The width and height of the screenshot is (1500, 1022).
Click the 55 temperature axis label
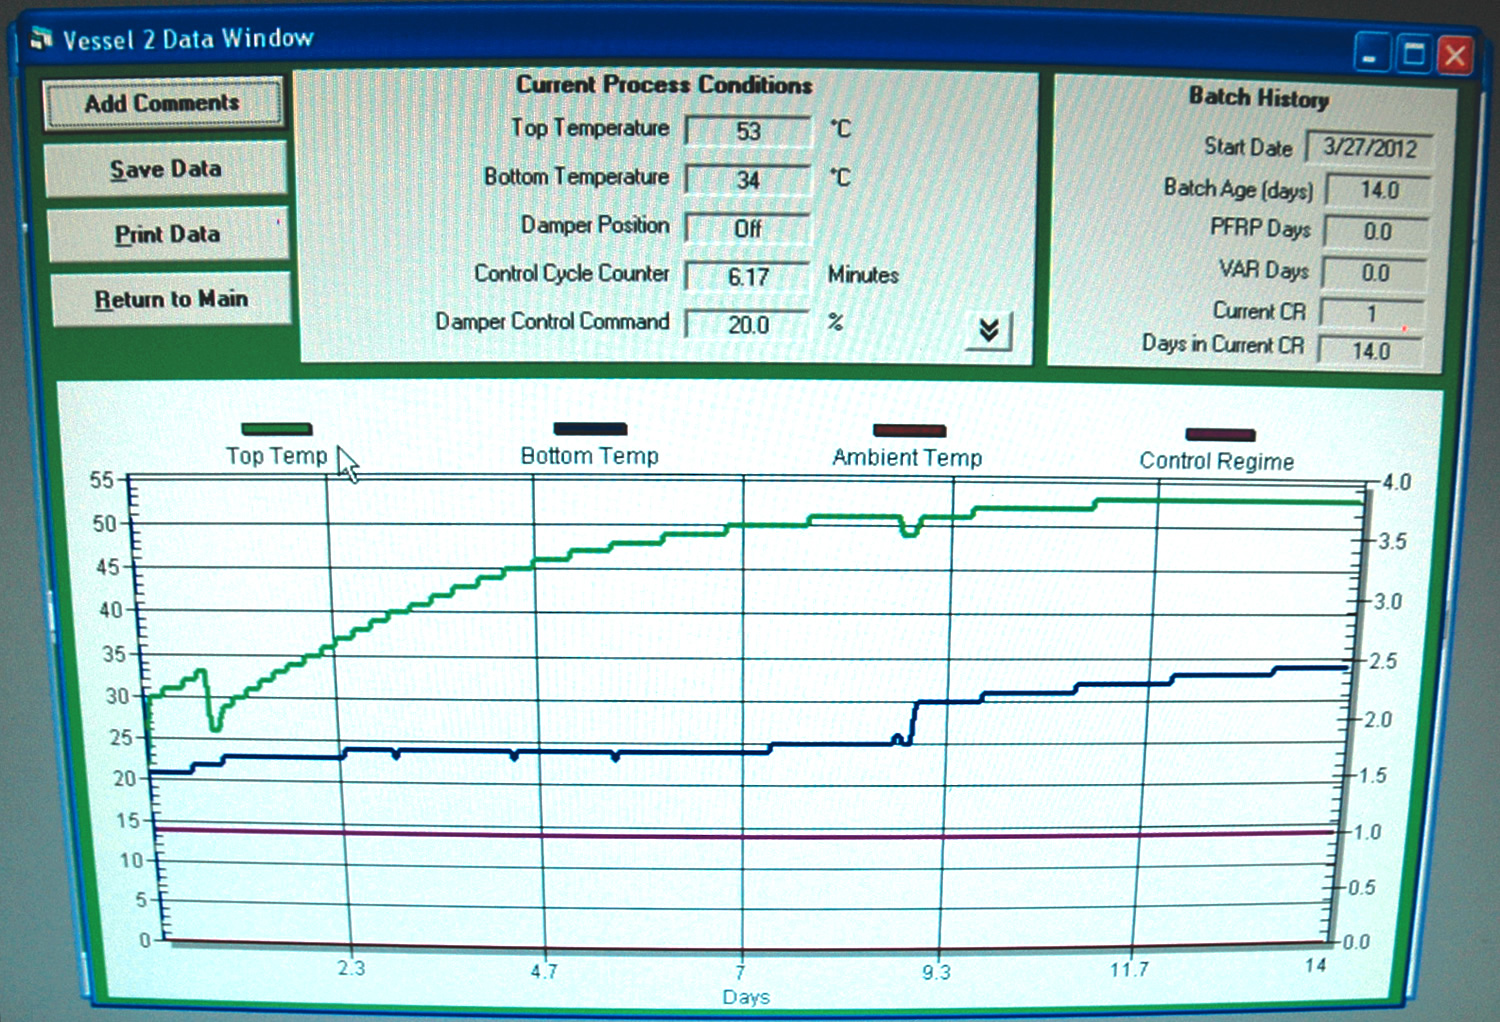click(x=102, y=480)
